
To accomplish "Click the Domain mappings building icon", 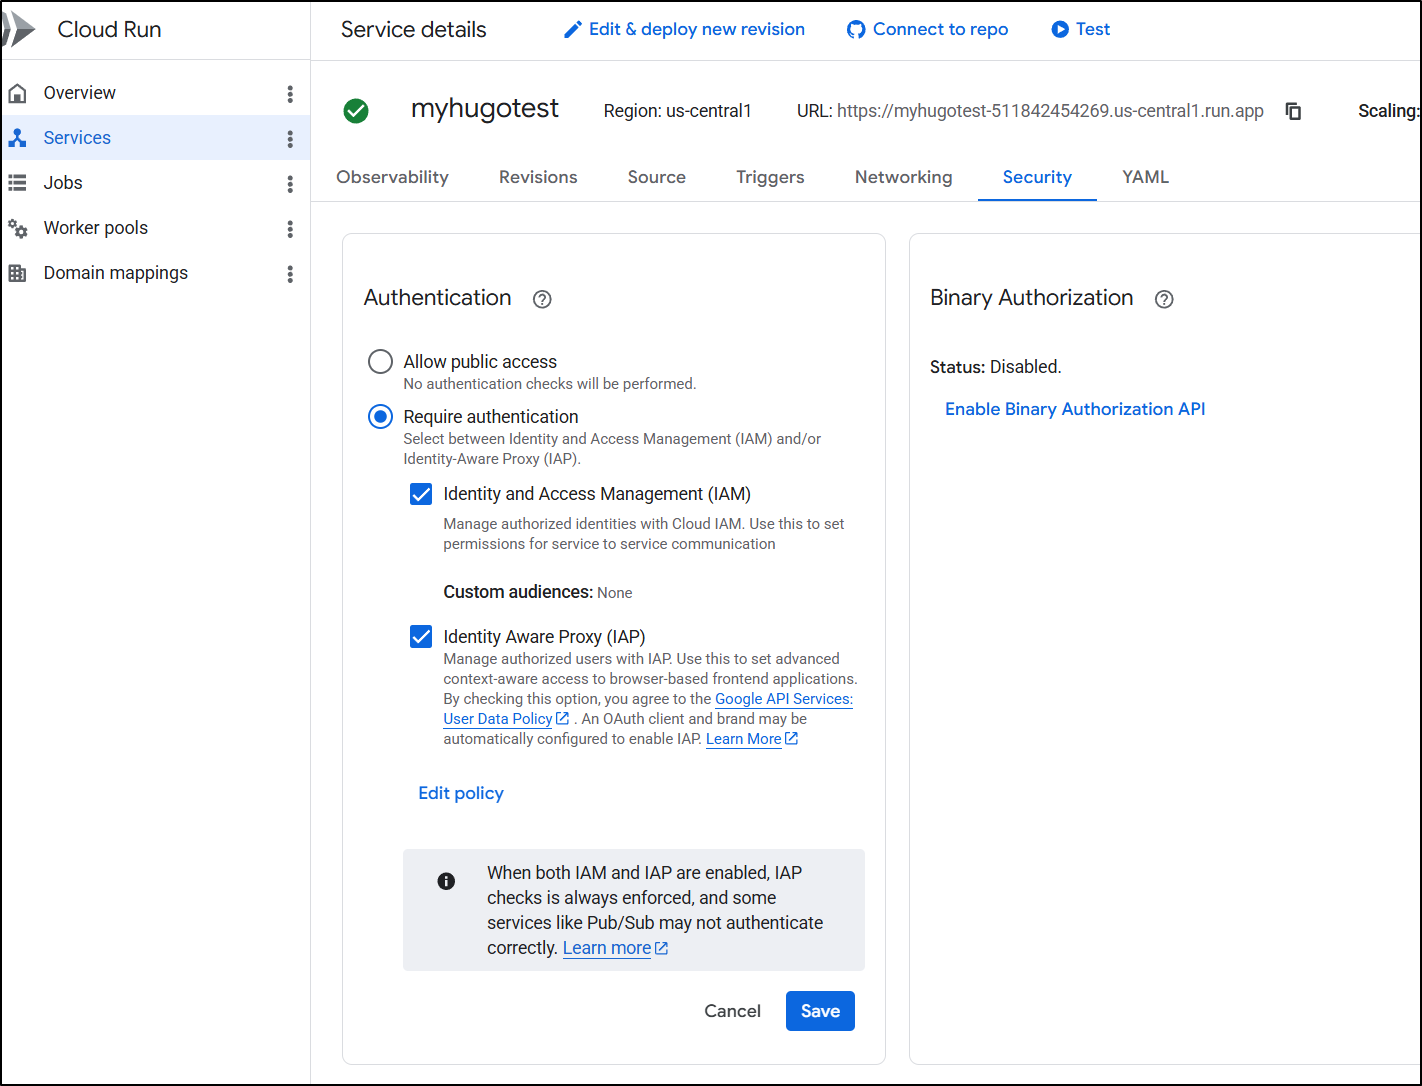I will (x=18, y=273).
